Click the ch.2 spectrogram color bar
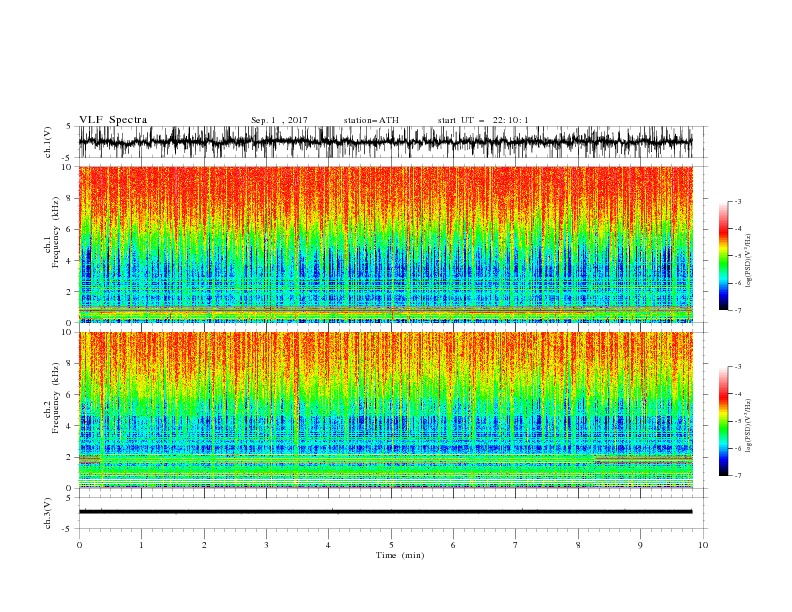Image resolution: width=792 pixels, height=612 pixels. pyautogui.click(x=724, y=421)
